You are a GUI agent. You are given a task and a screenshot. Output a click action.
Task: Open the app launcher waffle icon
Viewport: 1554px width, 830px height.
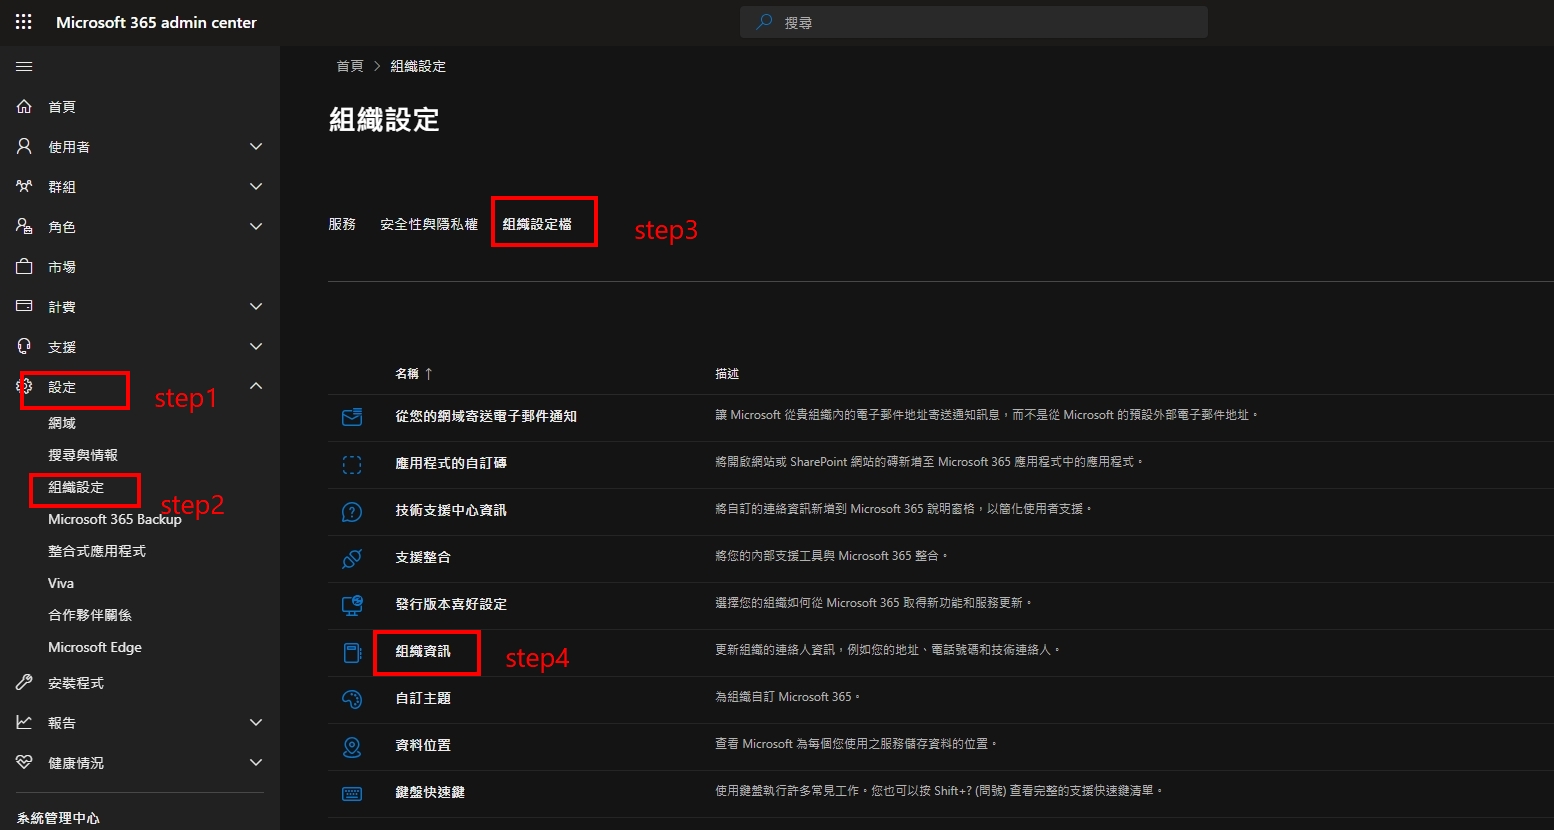24,22
